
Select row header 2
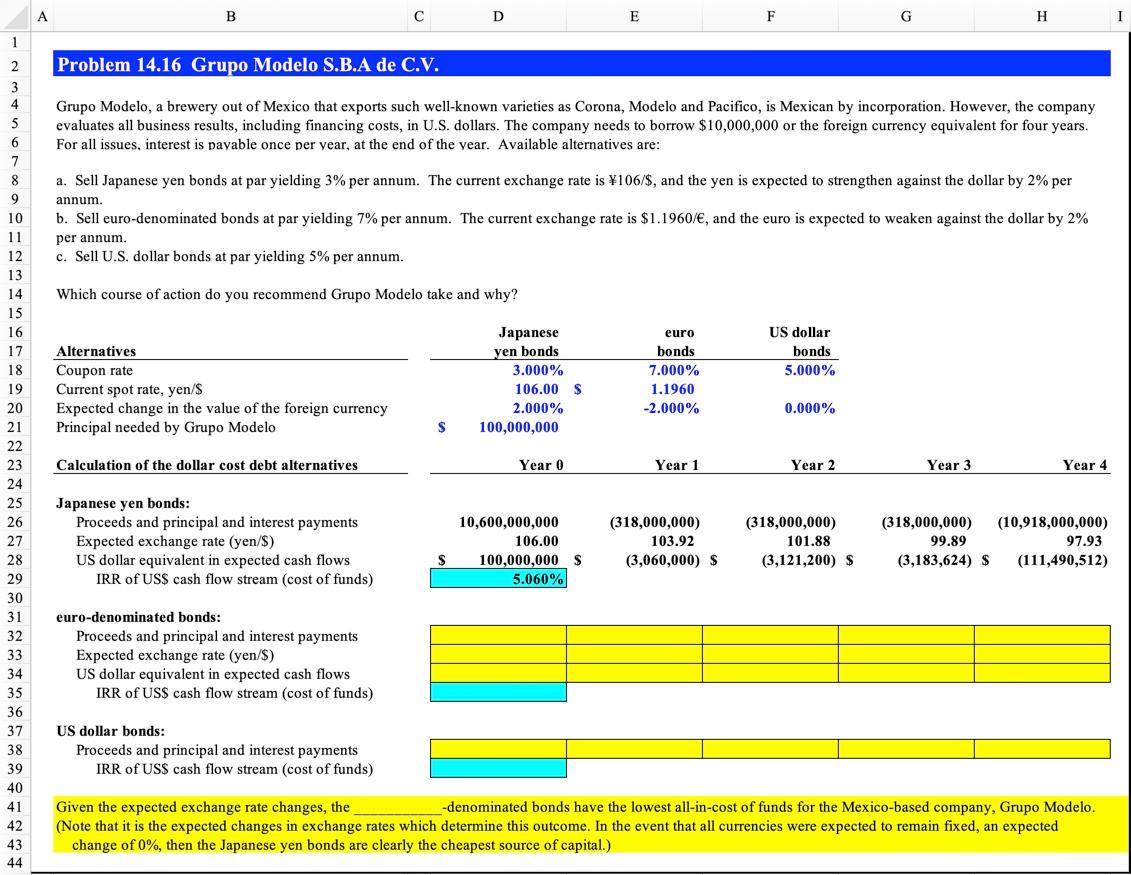tap(16, 62)
